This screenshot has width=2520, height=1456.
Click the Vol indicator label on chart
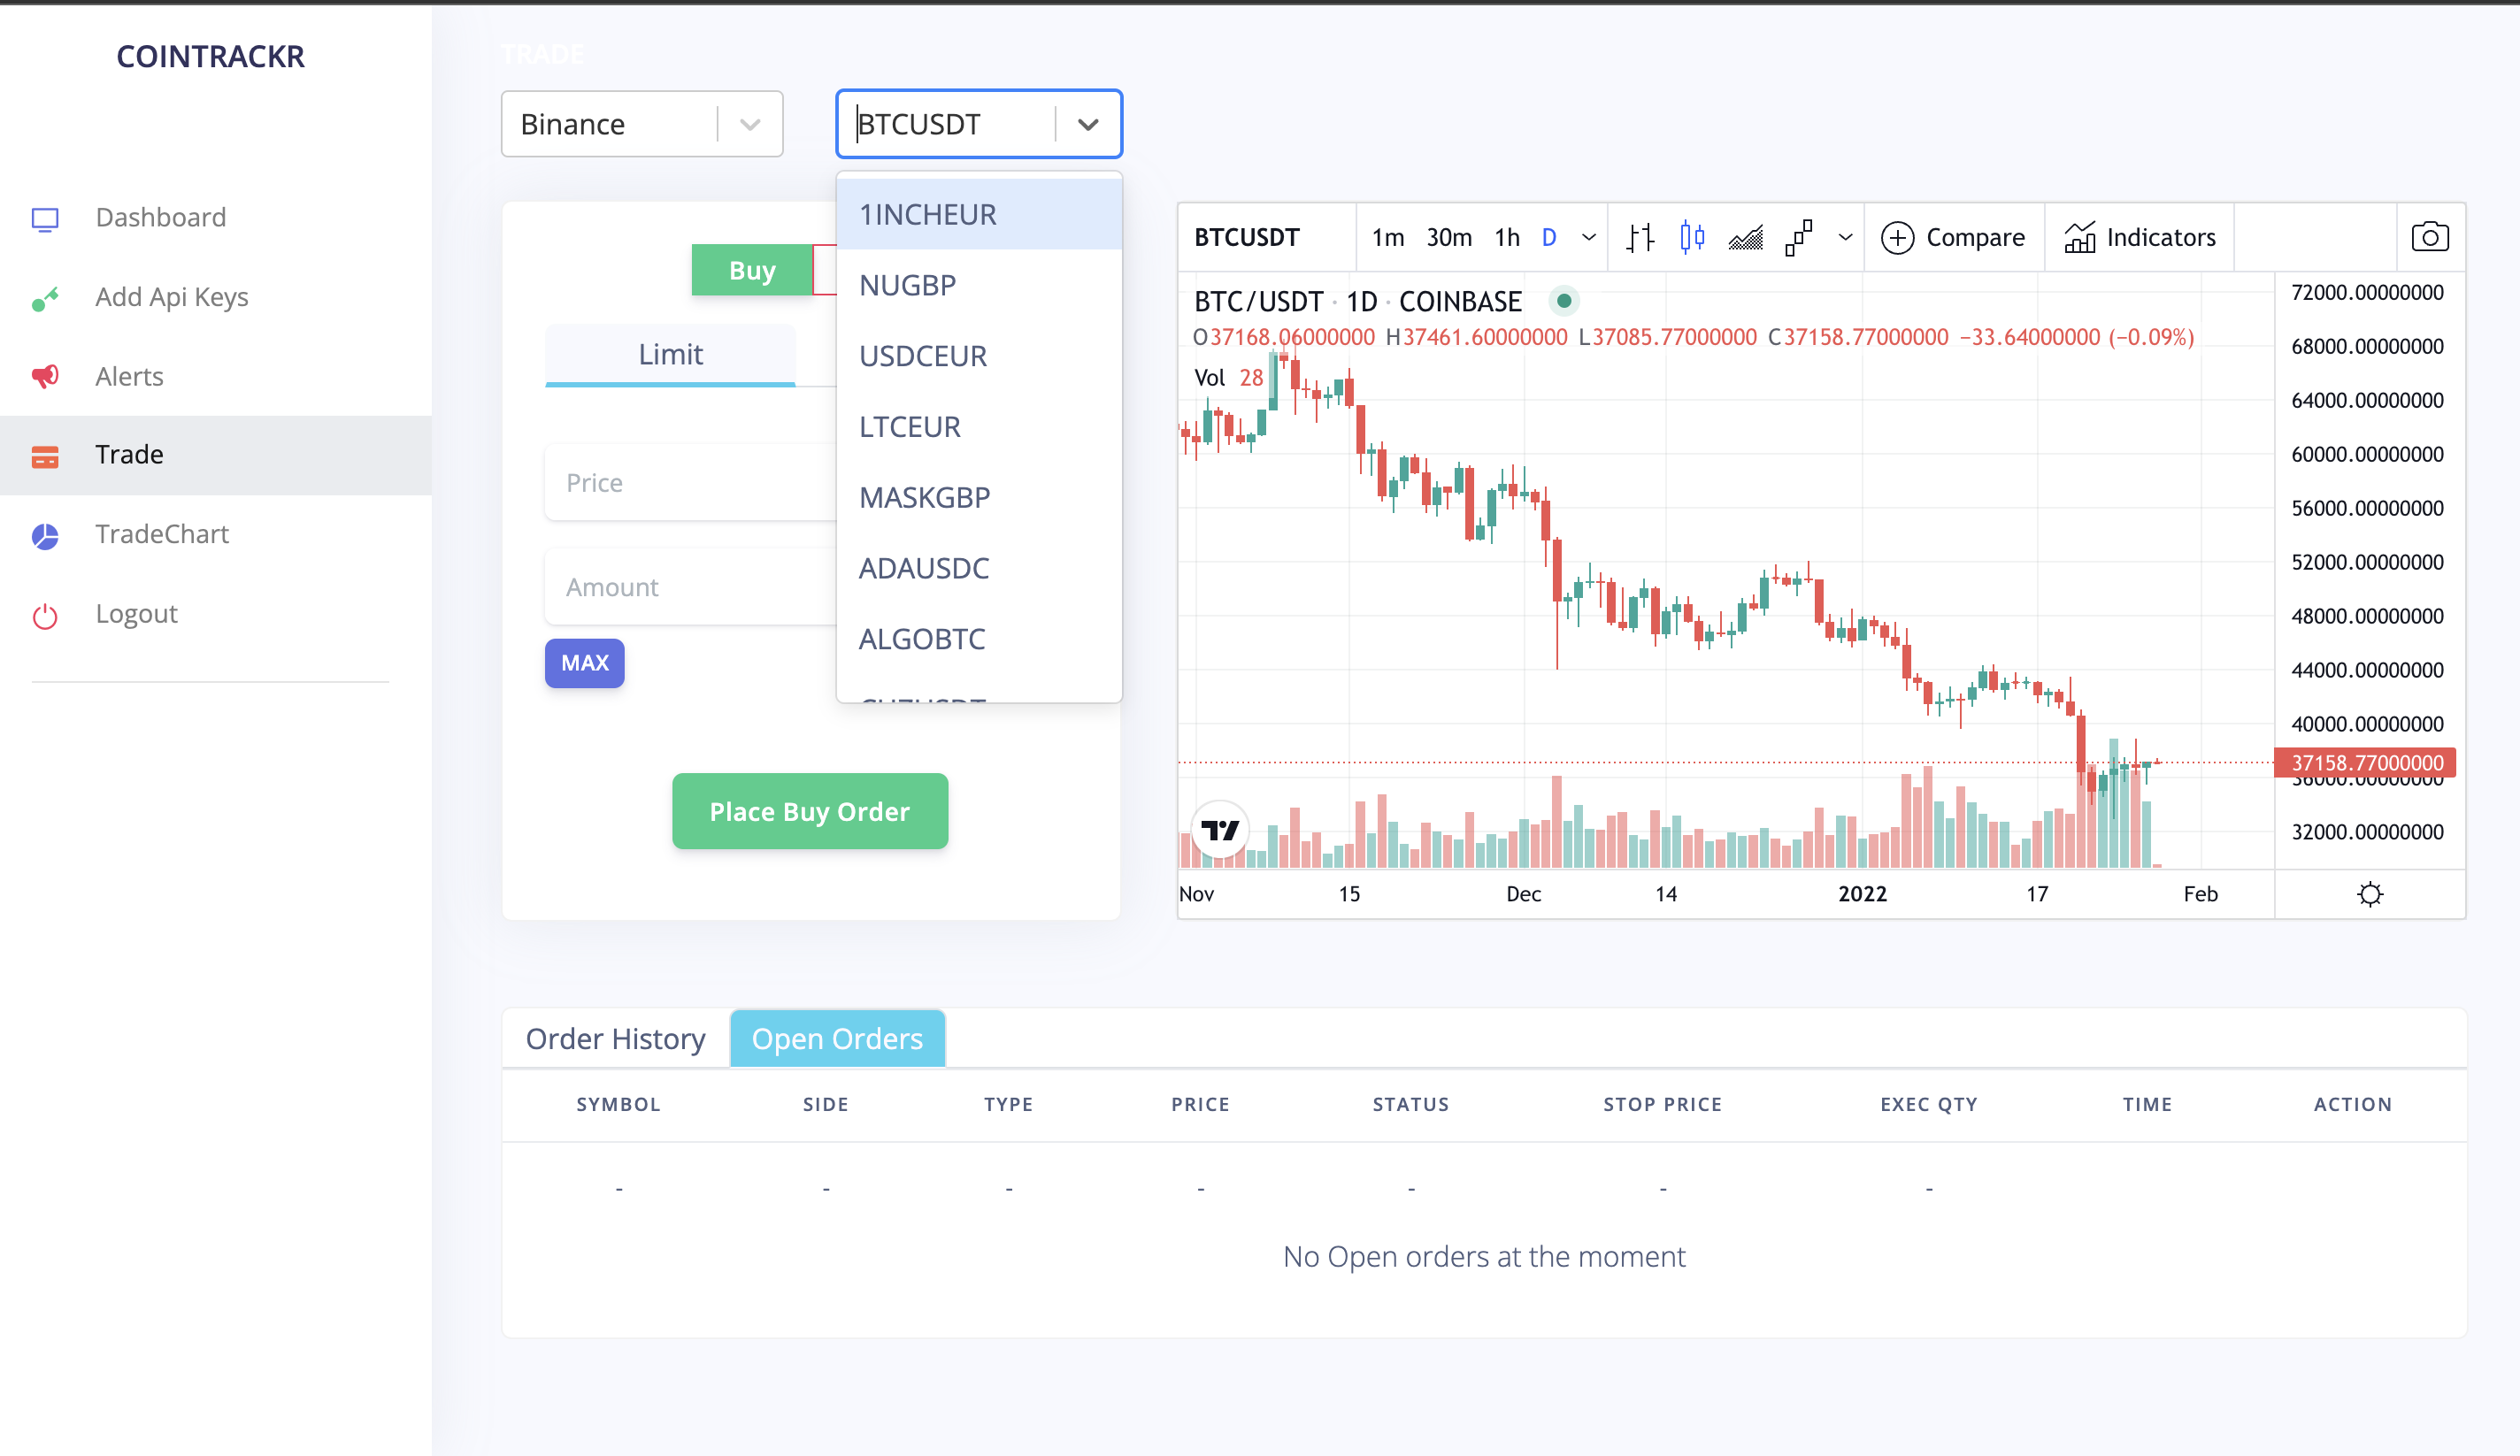[x=1209, y=377]
